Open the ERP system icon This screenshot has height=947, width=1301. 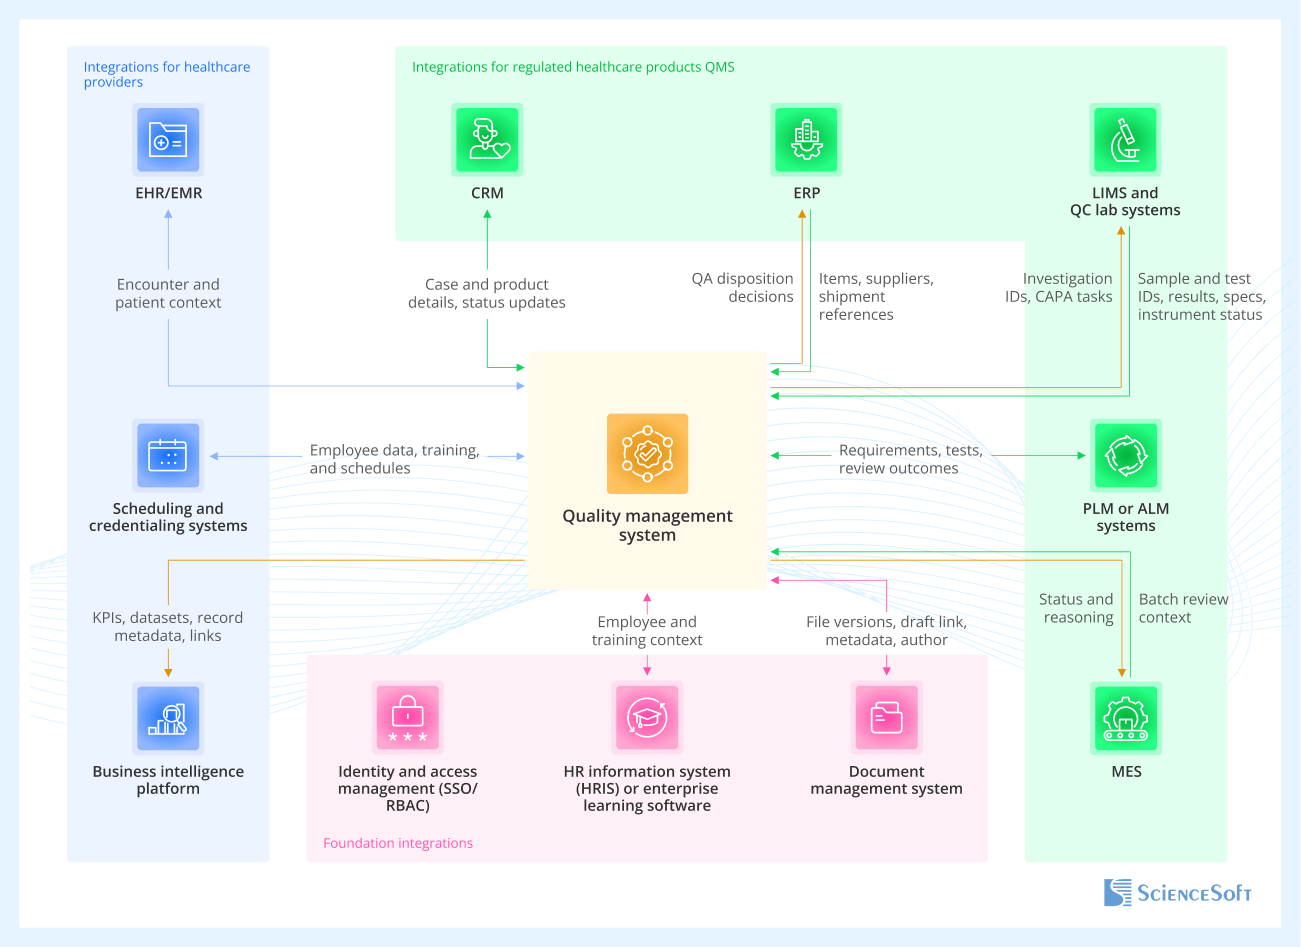[806, 140]
